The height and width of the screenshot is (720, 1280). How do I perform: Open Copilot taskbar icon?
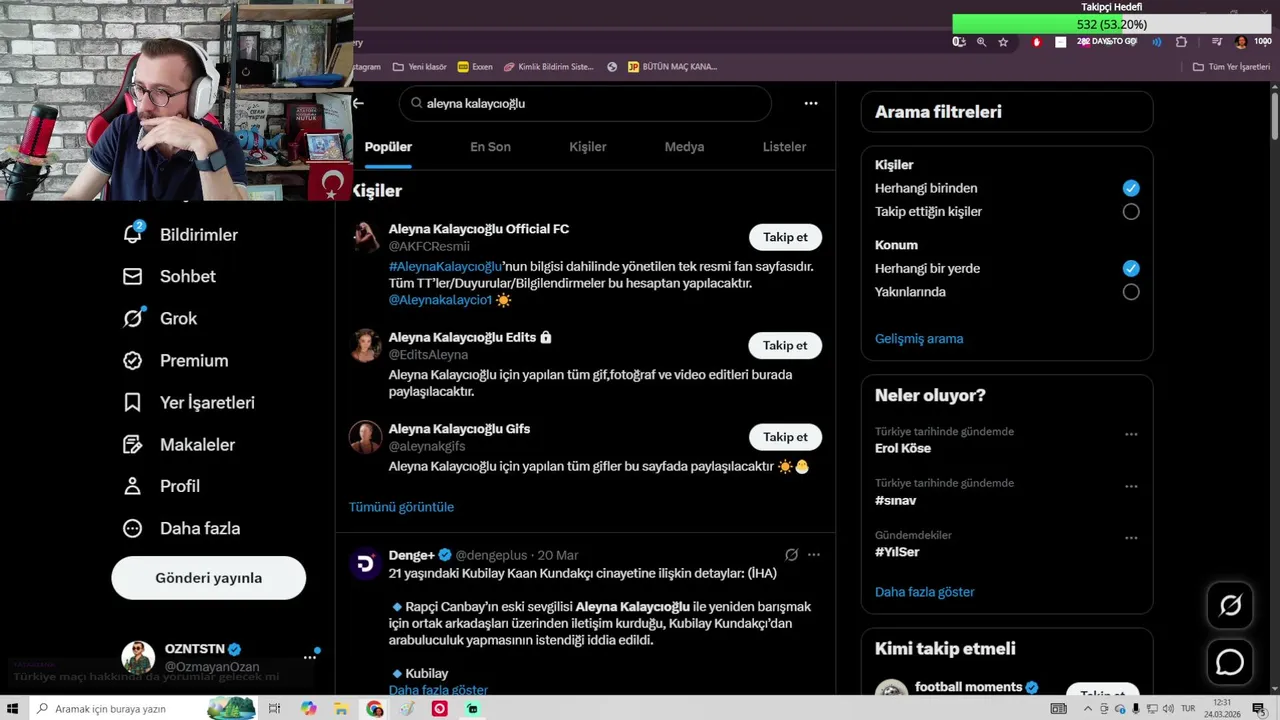tap(308, 709)
